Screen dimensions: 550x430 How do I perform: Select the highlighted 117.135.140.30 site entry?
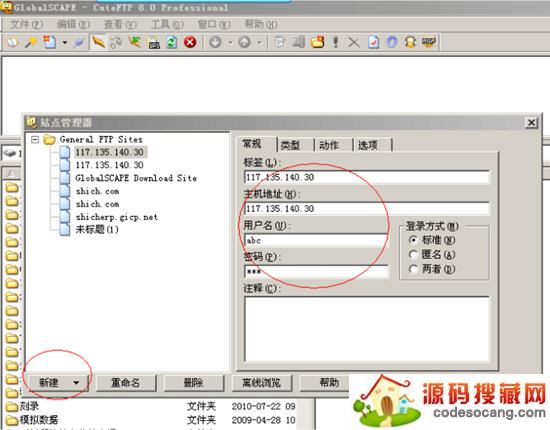point(110,152)
